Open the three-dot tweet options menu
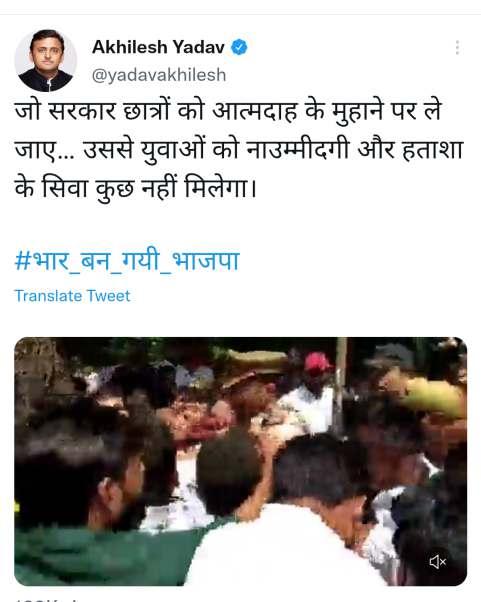Viewport: 481px width, 602px height. point(457,48)
